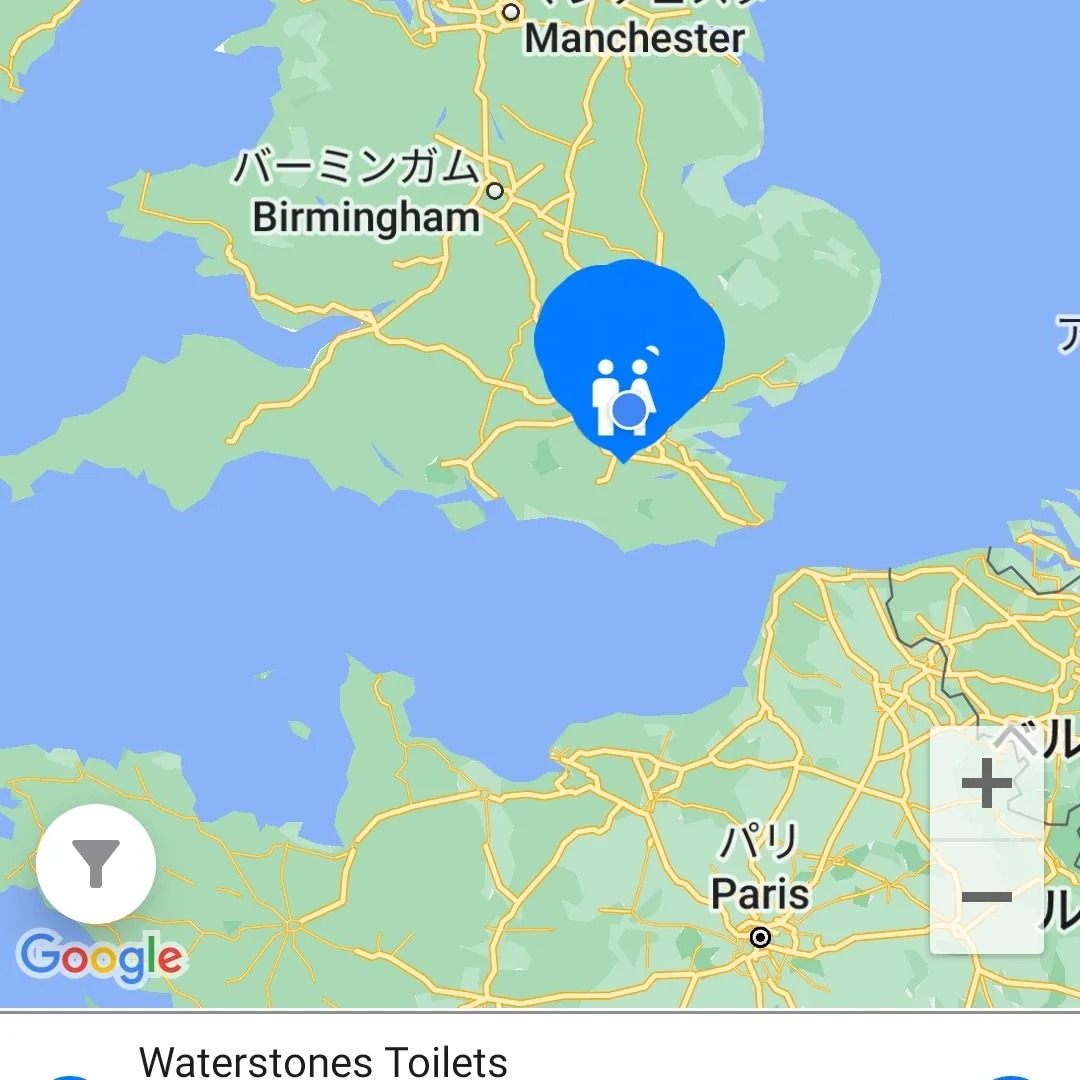Click the Japanese バーミンガム label
This screenshot has width=1080, height=1080.
click(356, 167)
